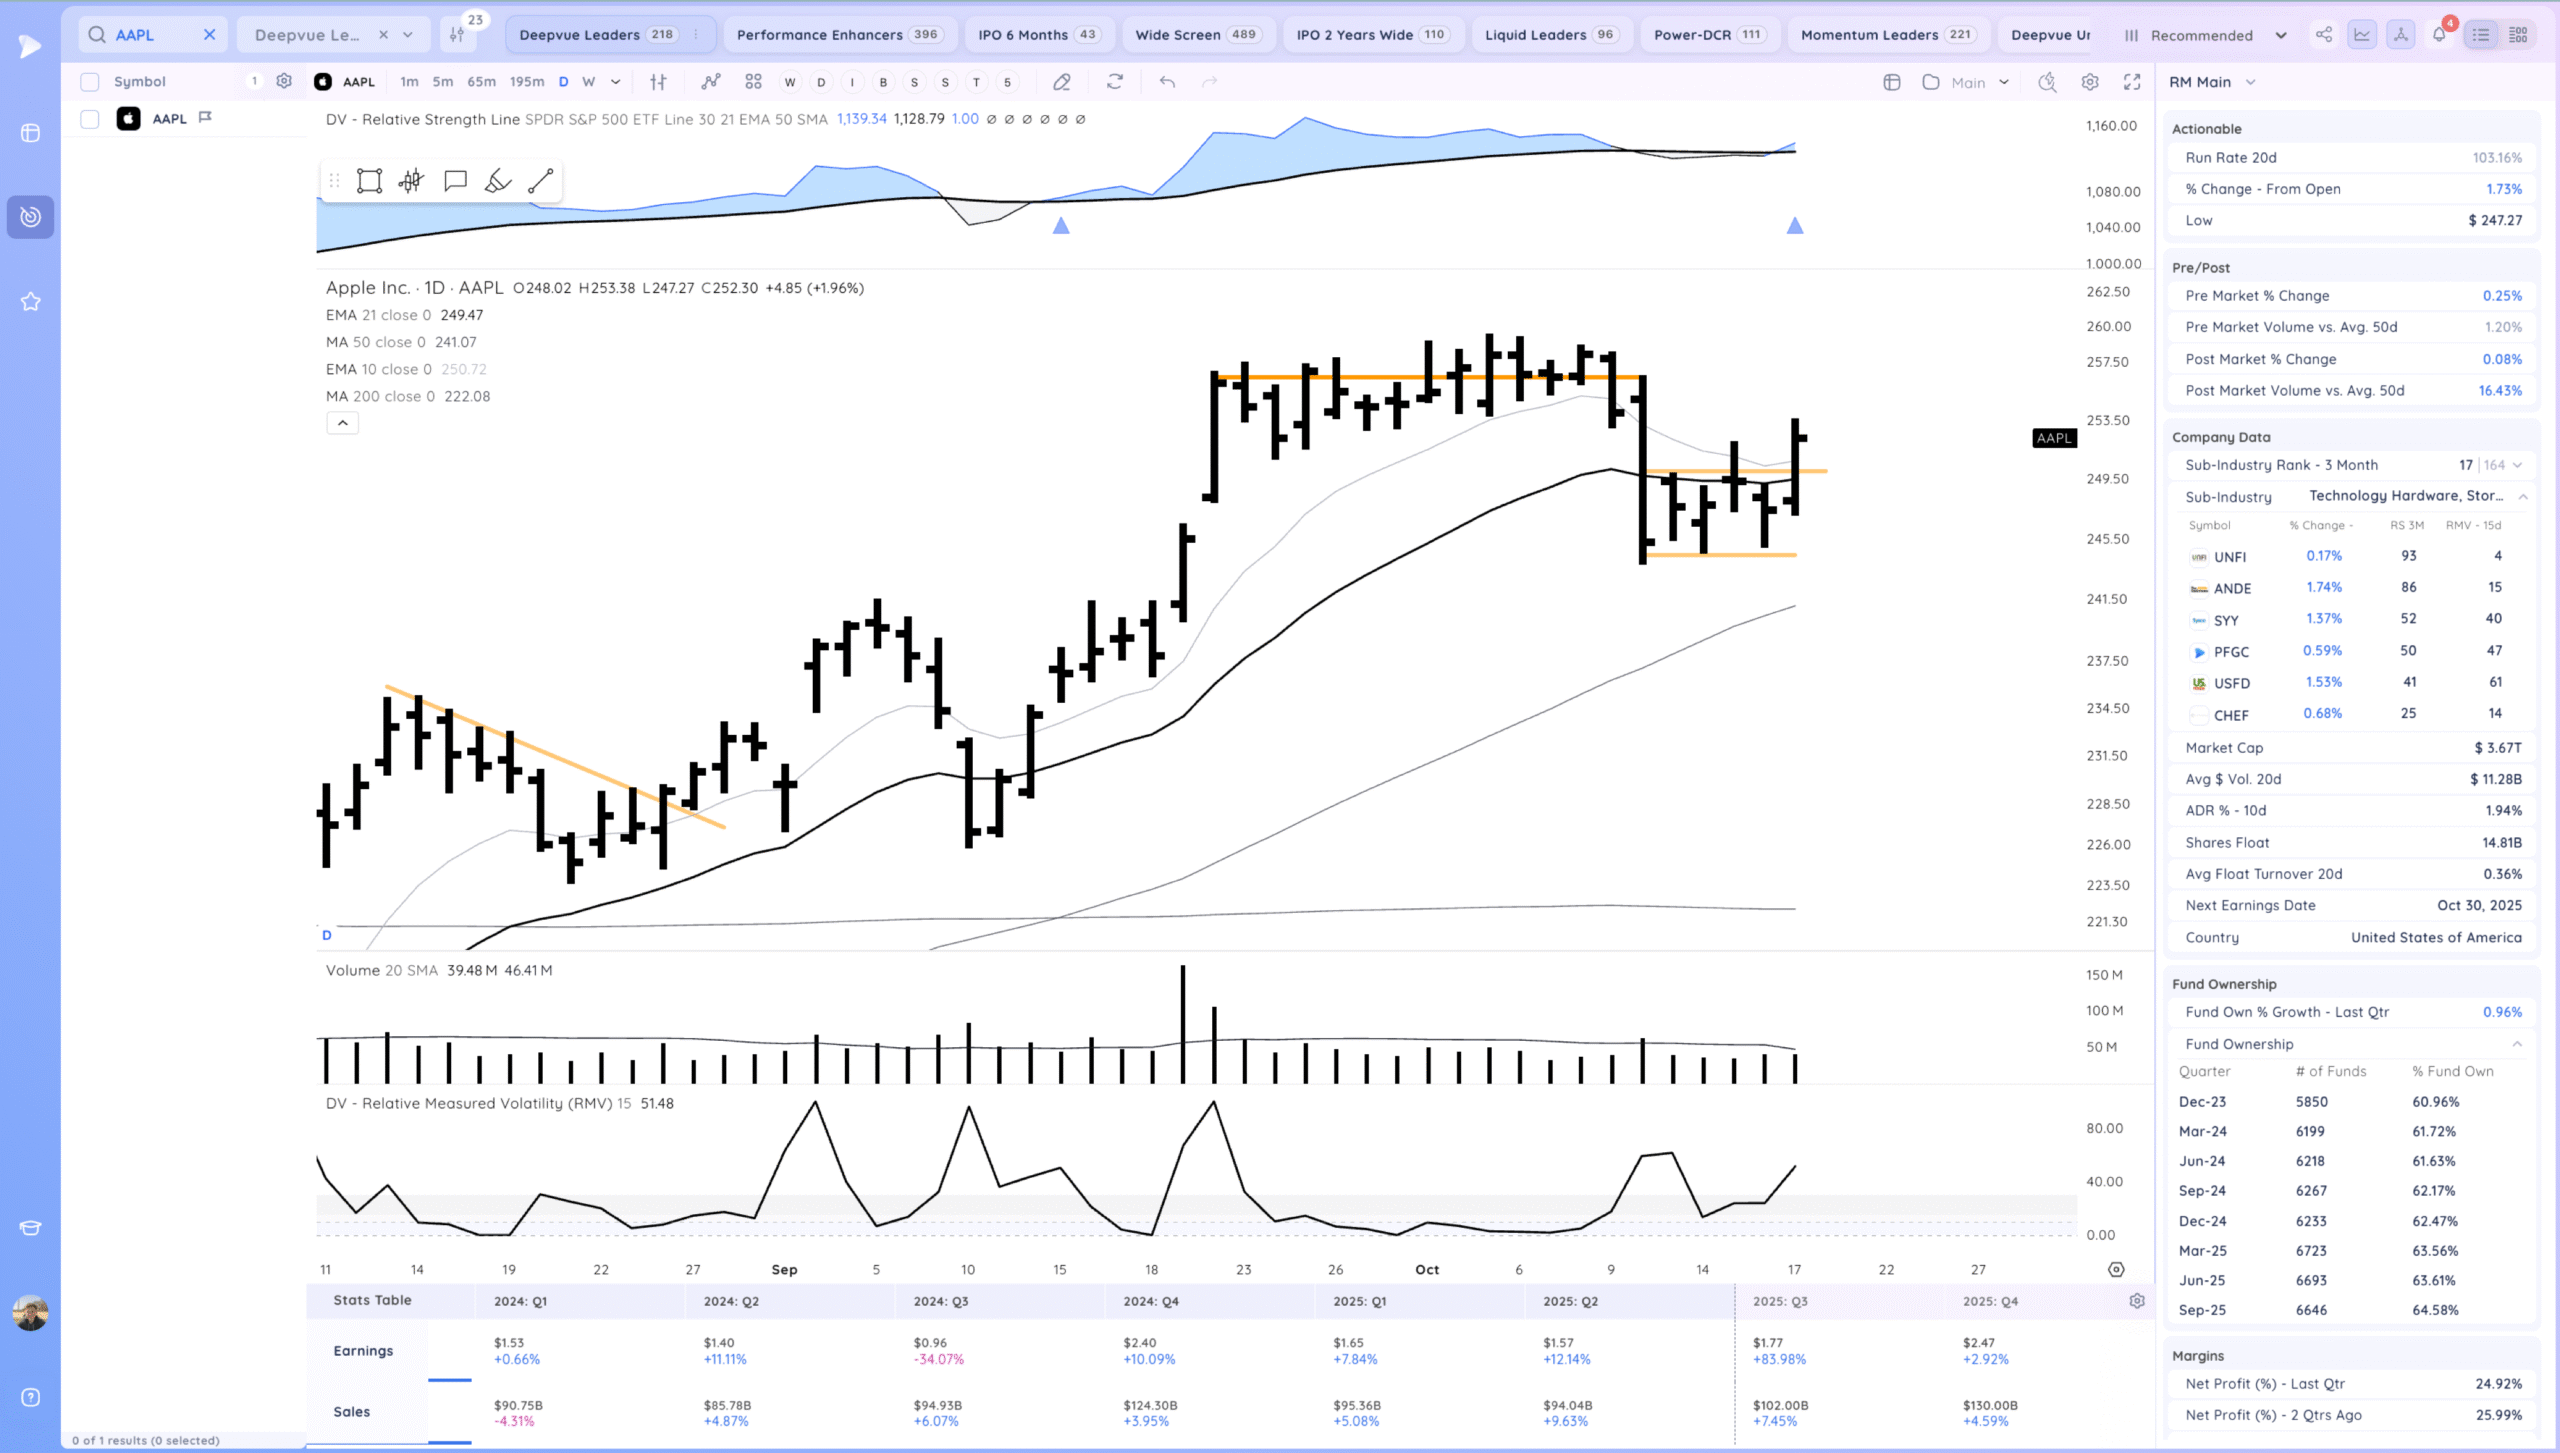Toggle fullscreen chart mode
This screenshot has height=1453, width=2560.
[x=2131, y=82]
